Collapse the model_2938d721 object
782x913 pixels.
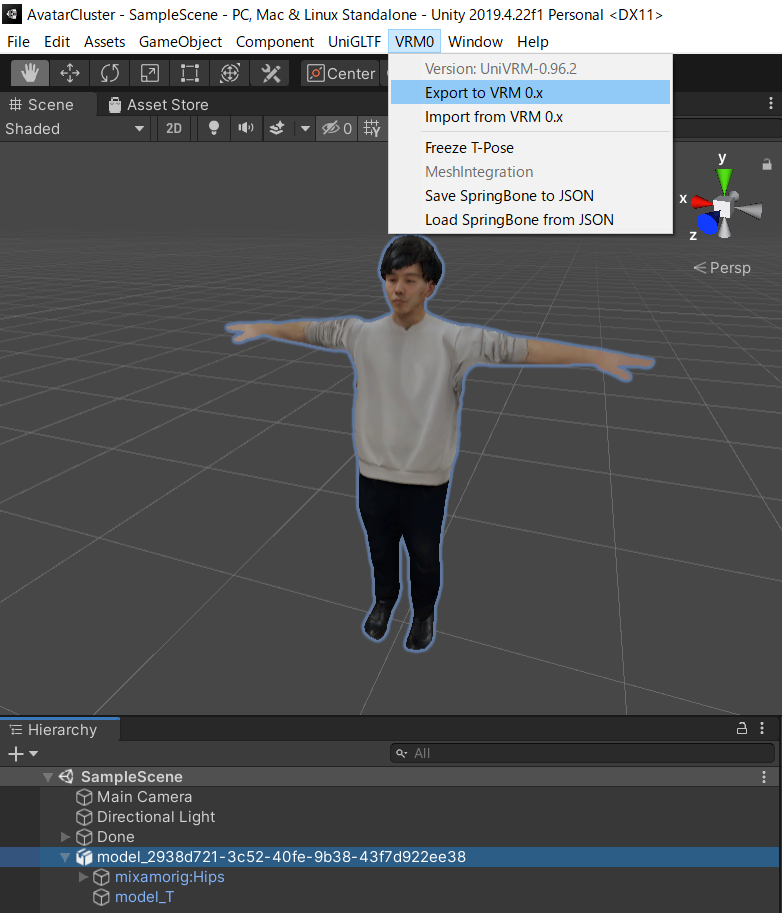pyautogui.click(x=65, y=857)
